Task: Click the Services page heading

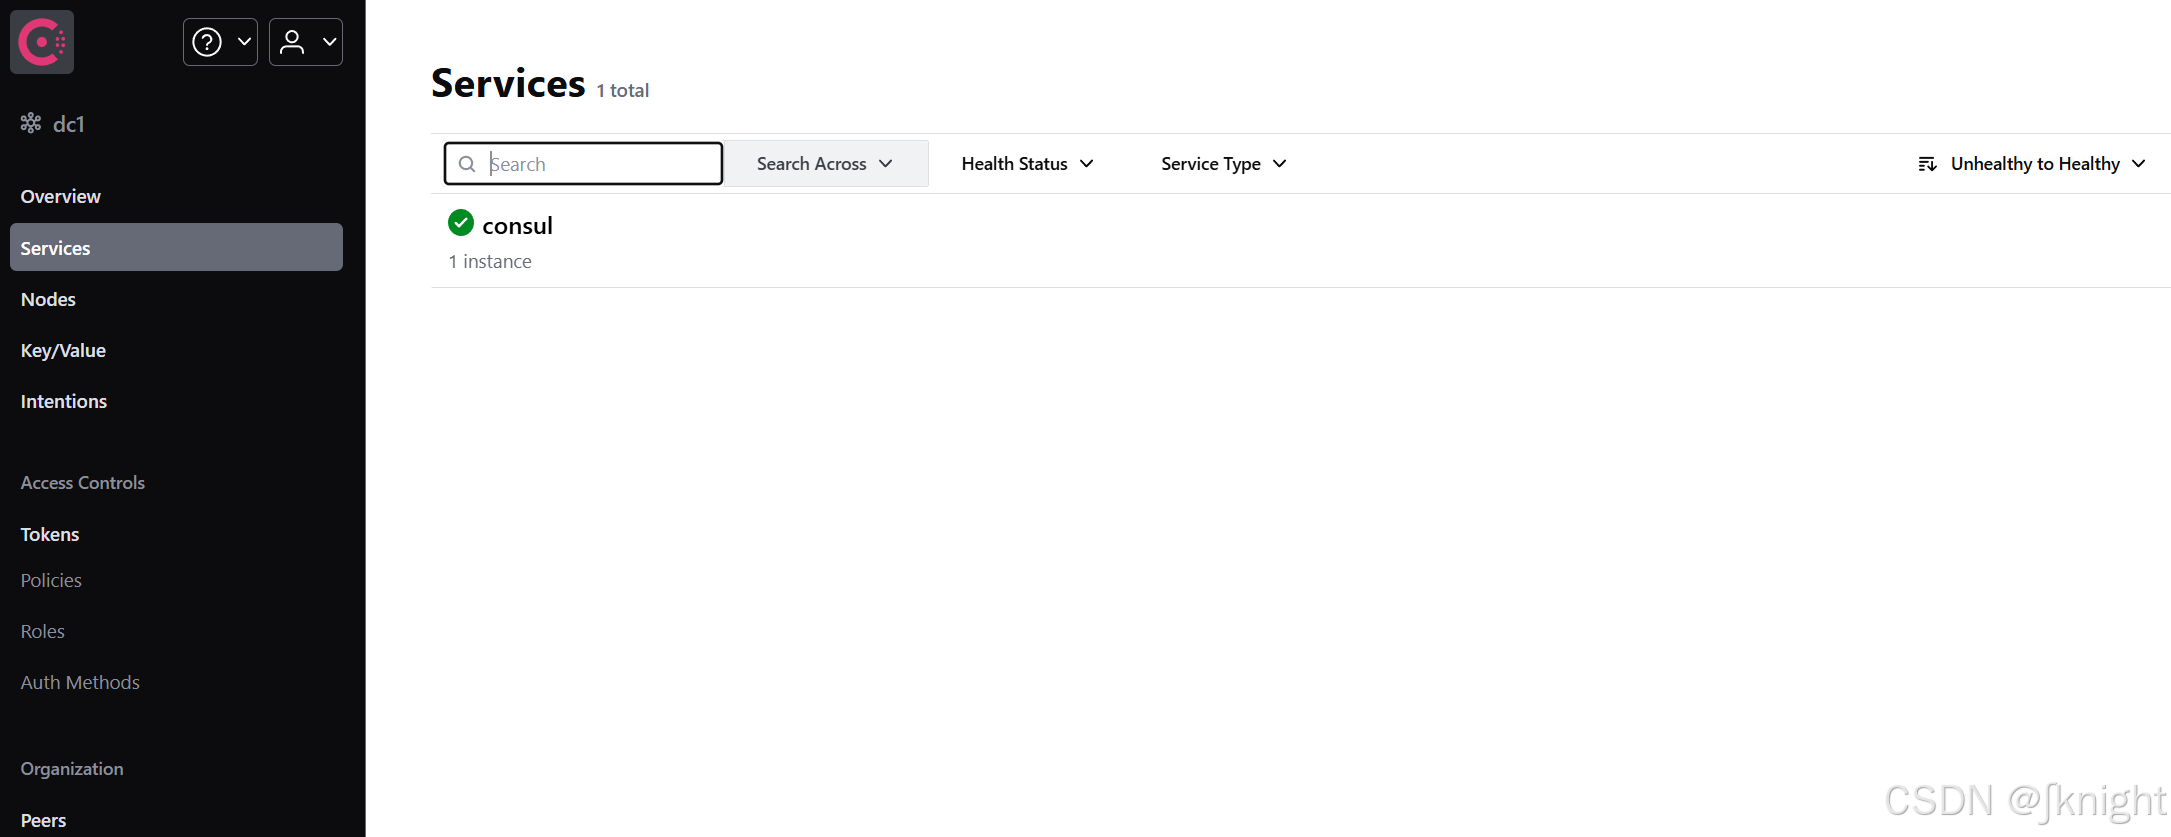Action: tap(508, 83)
